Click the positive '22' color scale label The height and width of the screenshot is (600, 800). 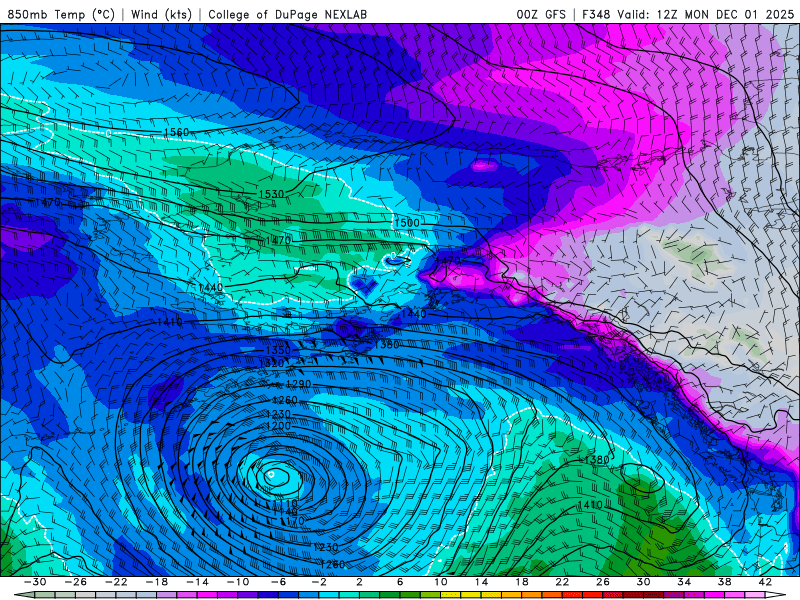pos(562,582)
